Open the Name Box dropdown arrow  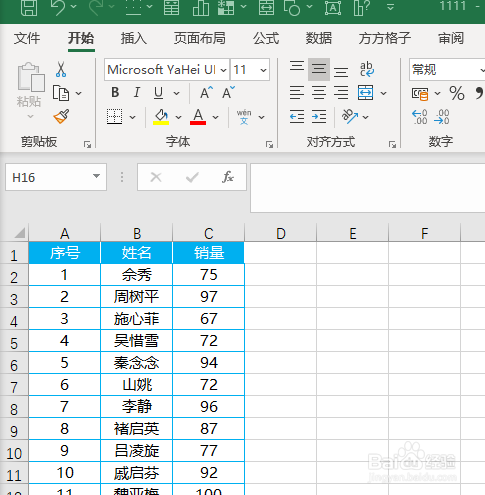[96, 176]
